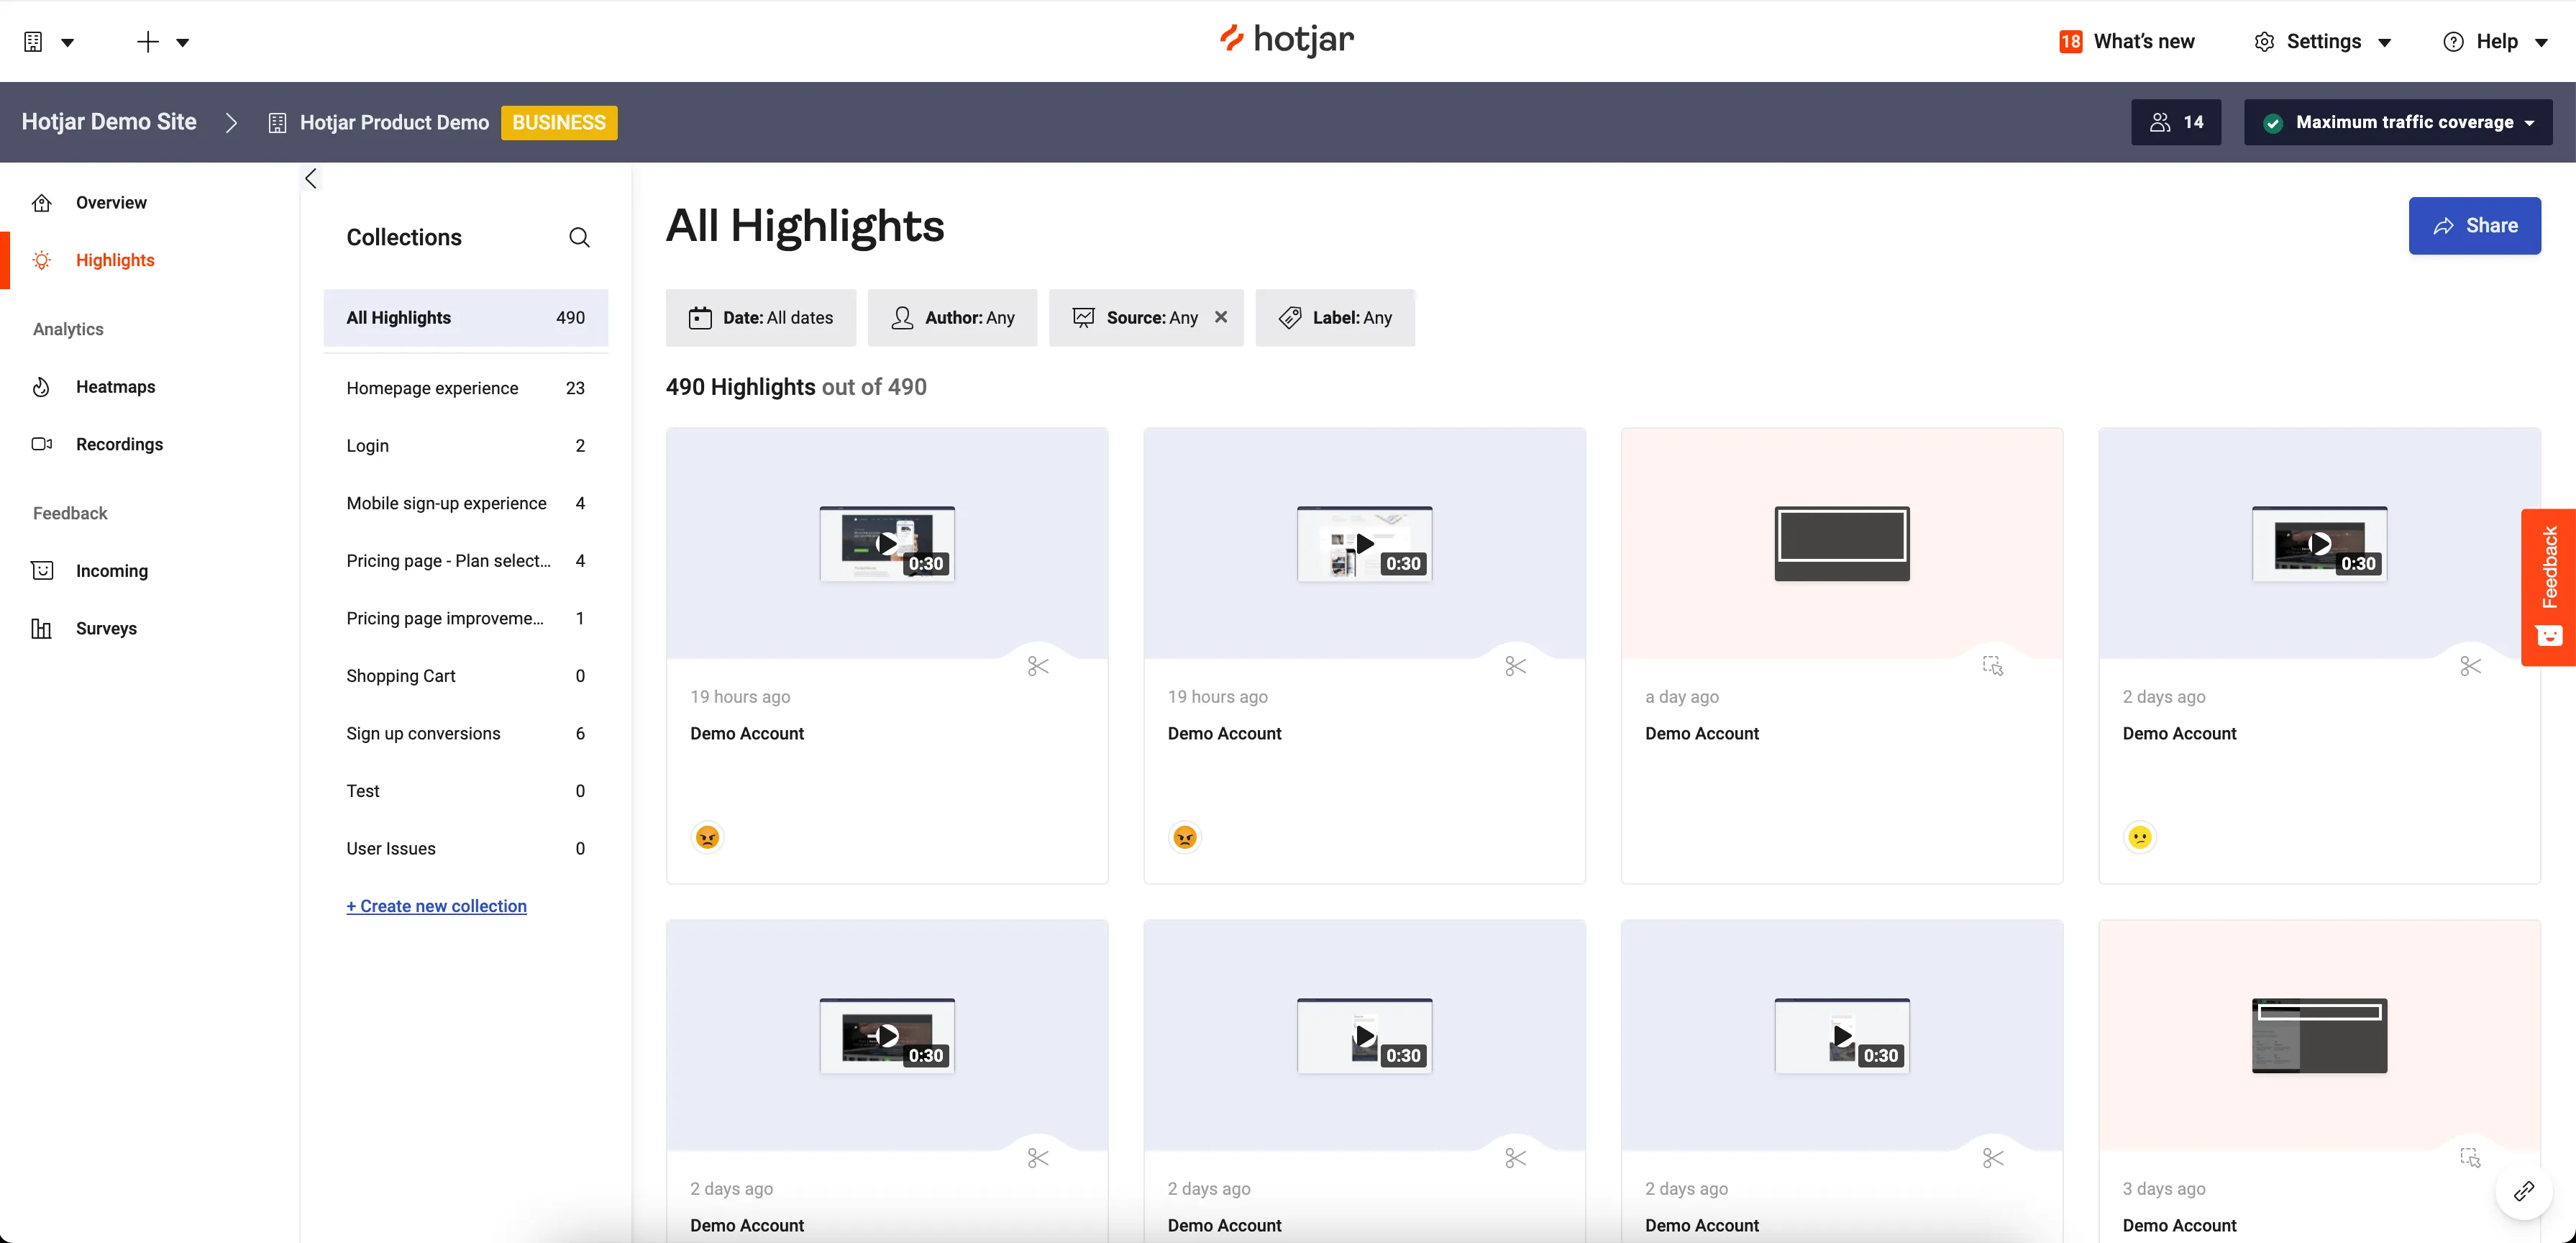Click the Share button
This screenshot has width=2576, height=1243.
click(x=2474, y=226)
